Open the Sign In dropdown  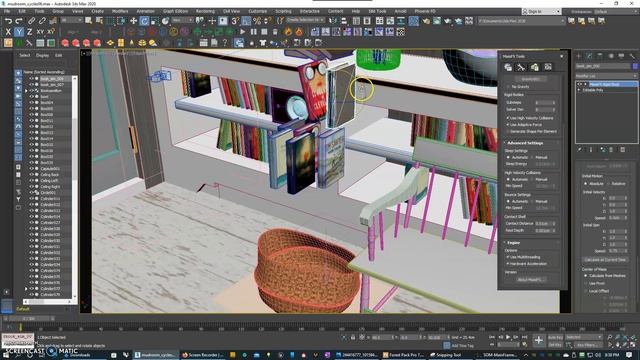click(541, 11)
